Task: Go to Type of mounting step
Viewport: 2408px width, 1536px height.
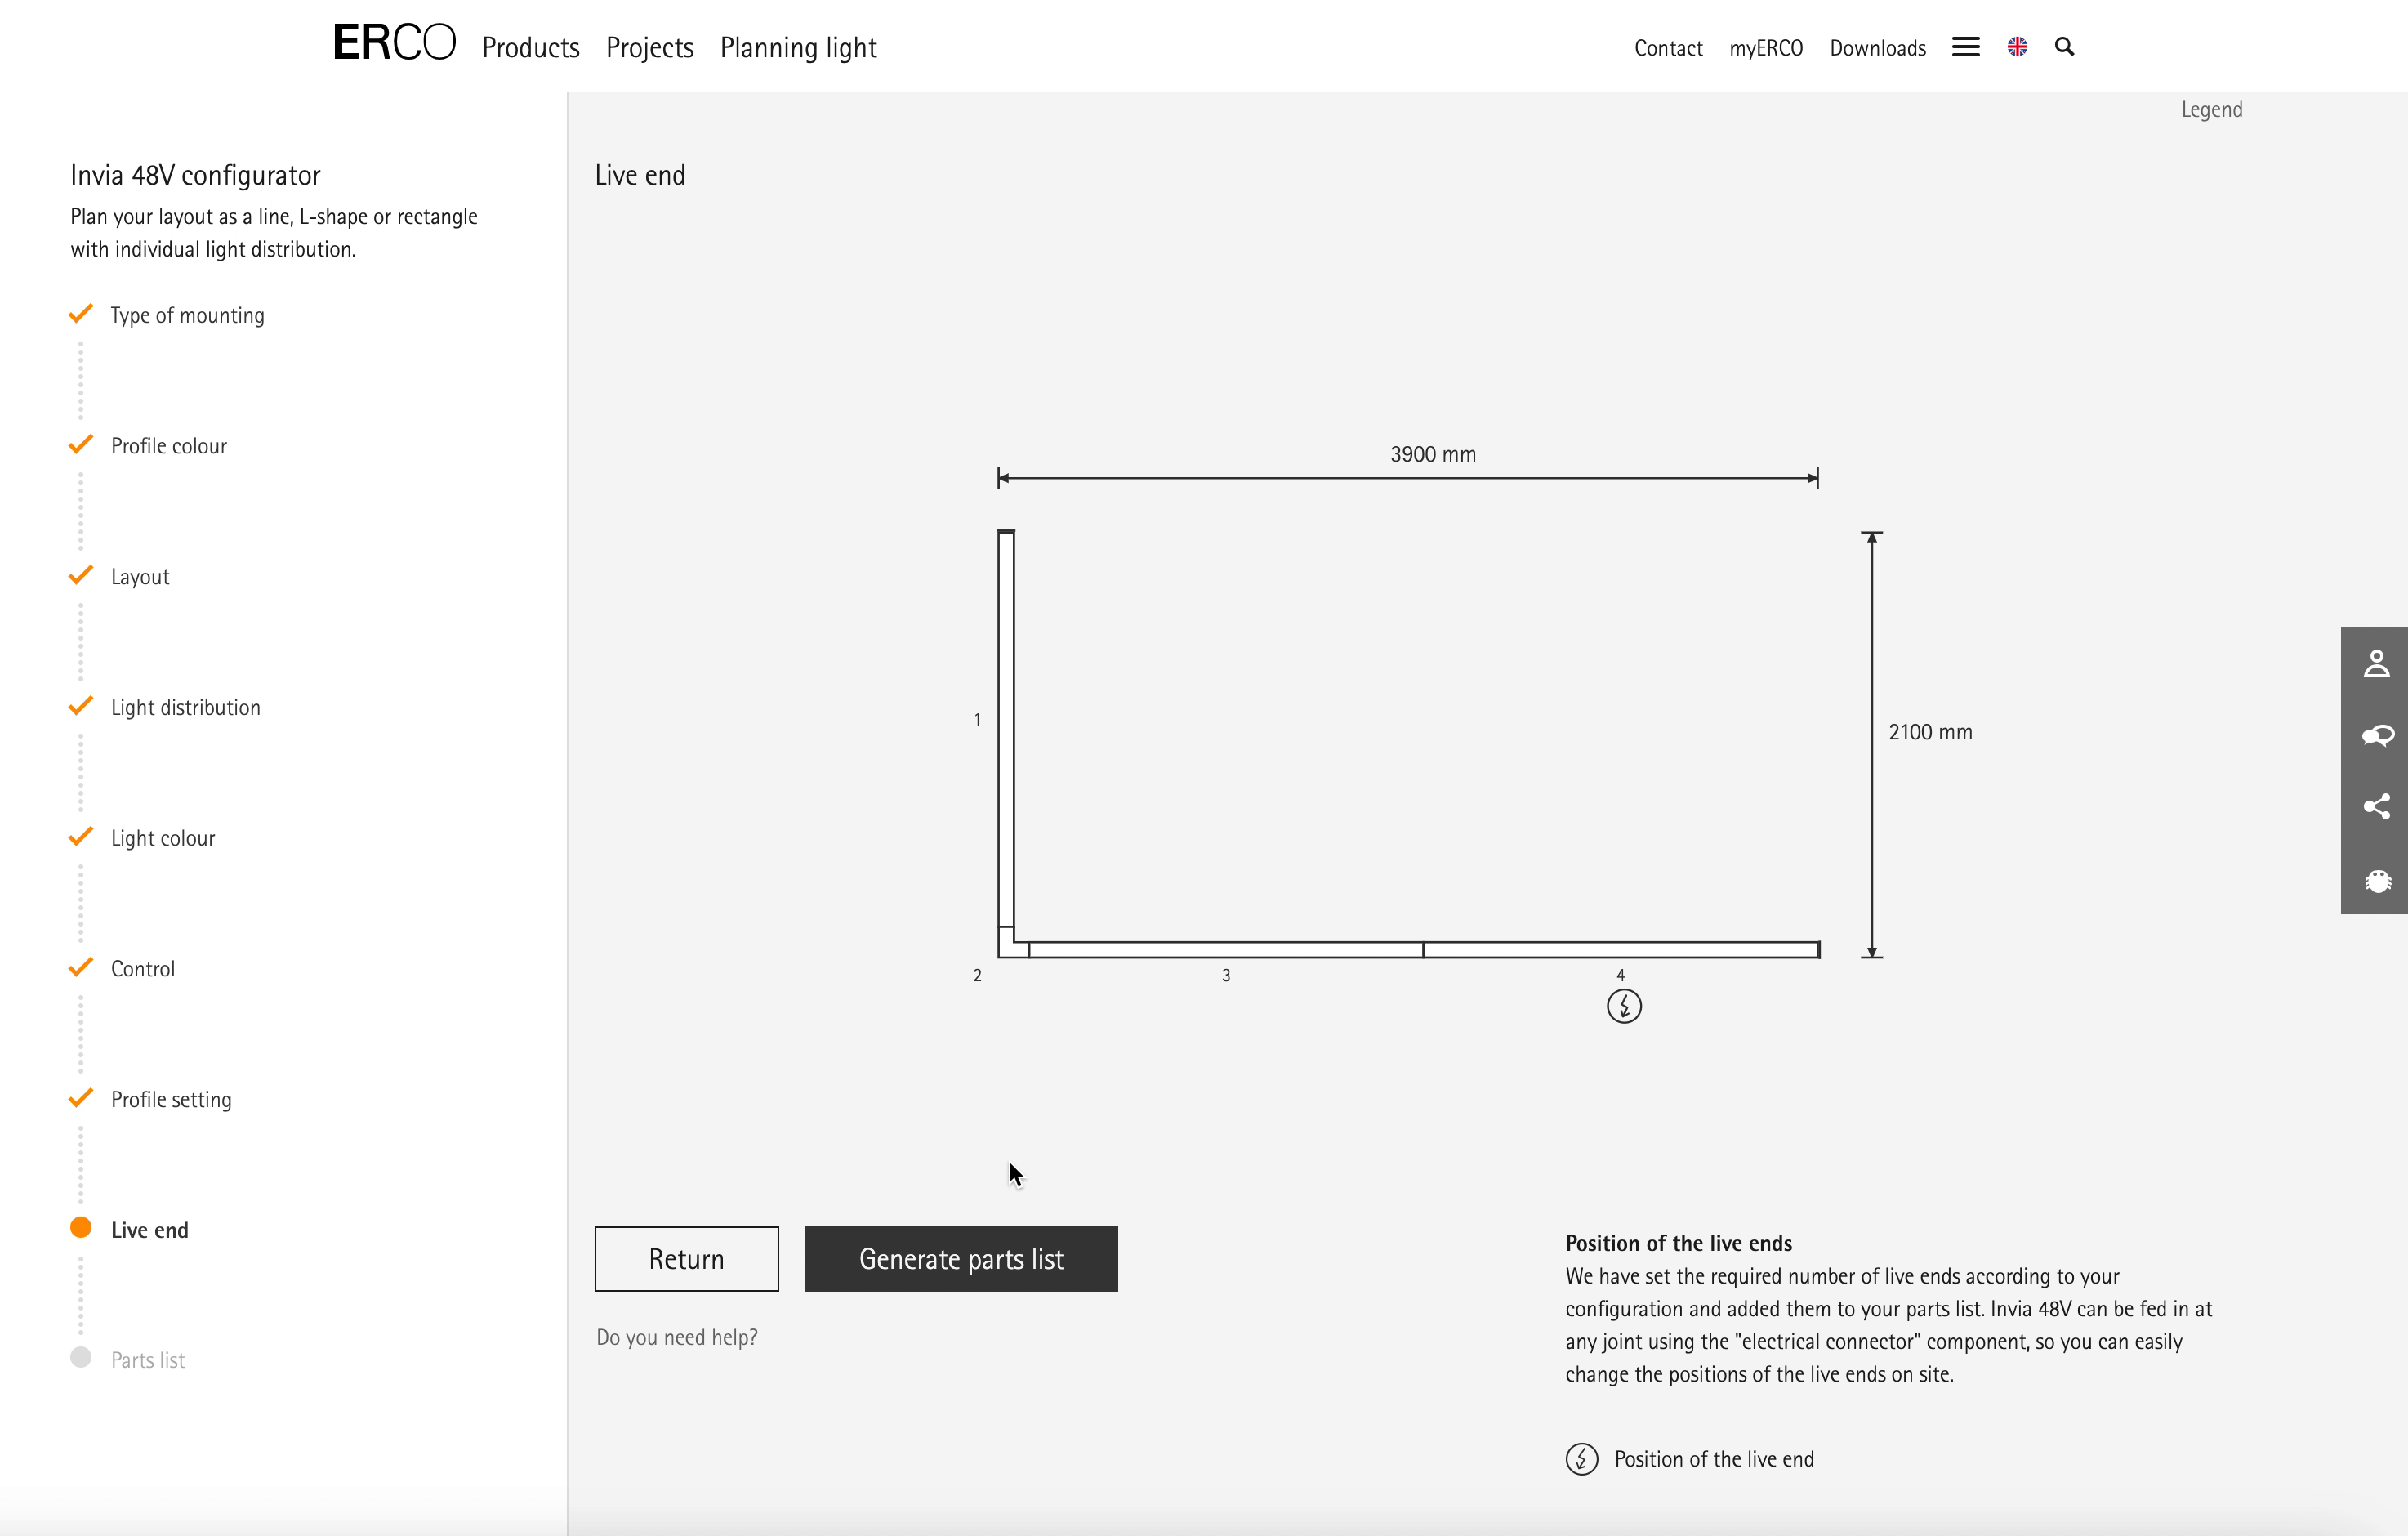Action: (x=187, y=315)
